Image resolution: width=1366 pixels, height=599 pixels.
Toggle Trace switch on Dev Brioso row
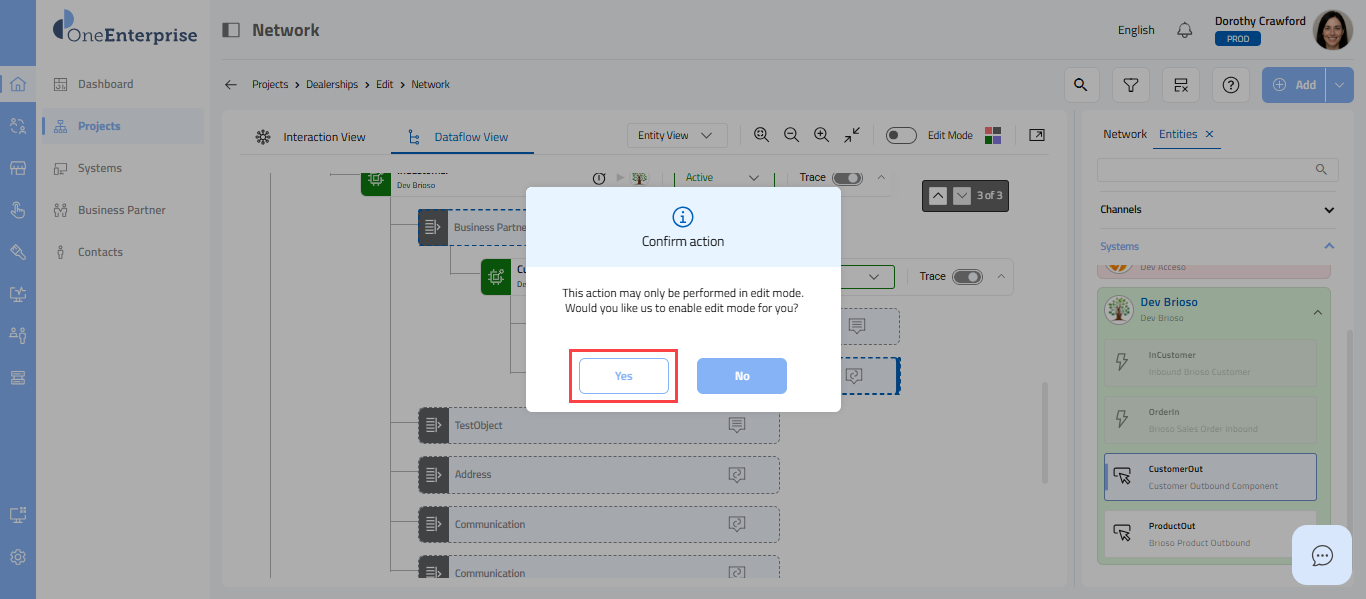[x=847, y=178]
